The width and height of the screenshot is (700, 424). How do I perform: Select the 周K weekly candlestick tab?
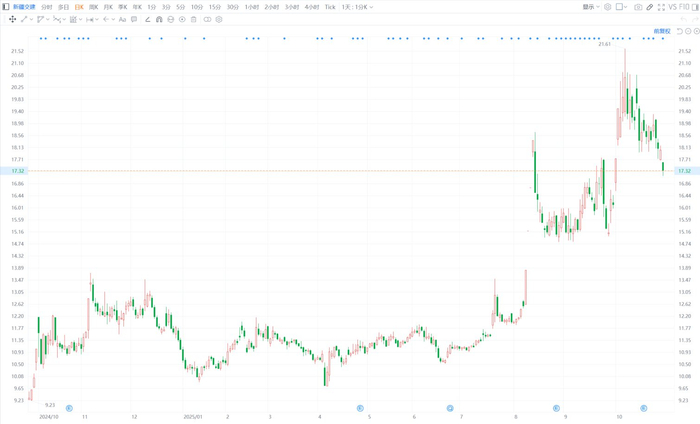[94, 7]
